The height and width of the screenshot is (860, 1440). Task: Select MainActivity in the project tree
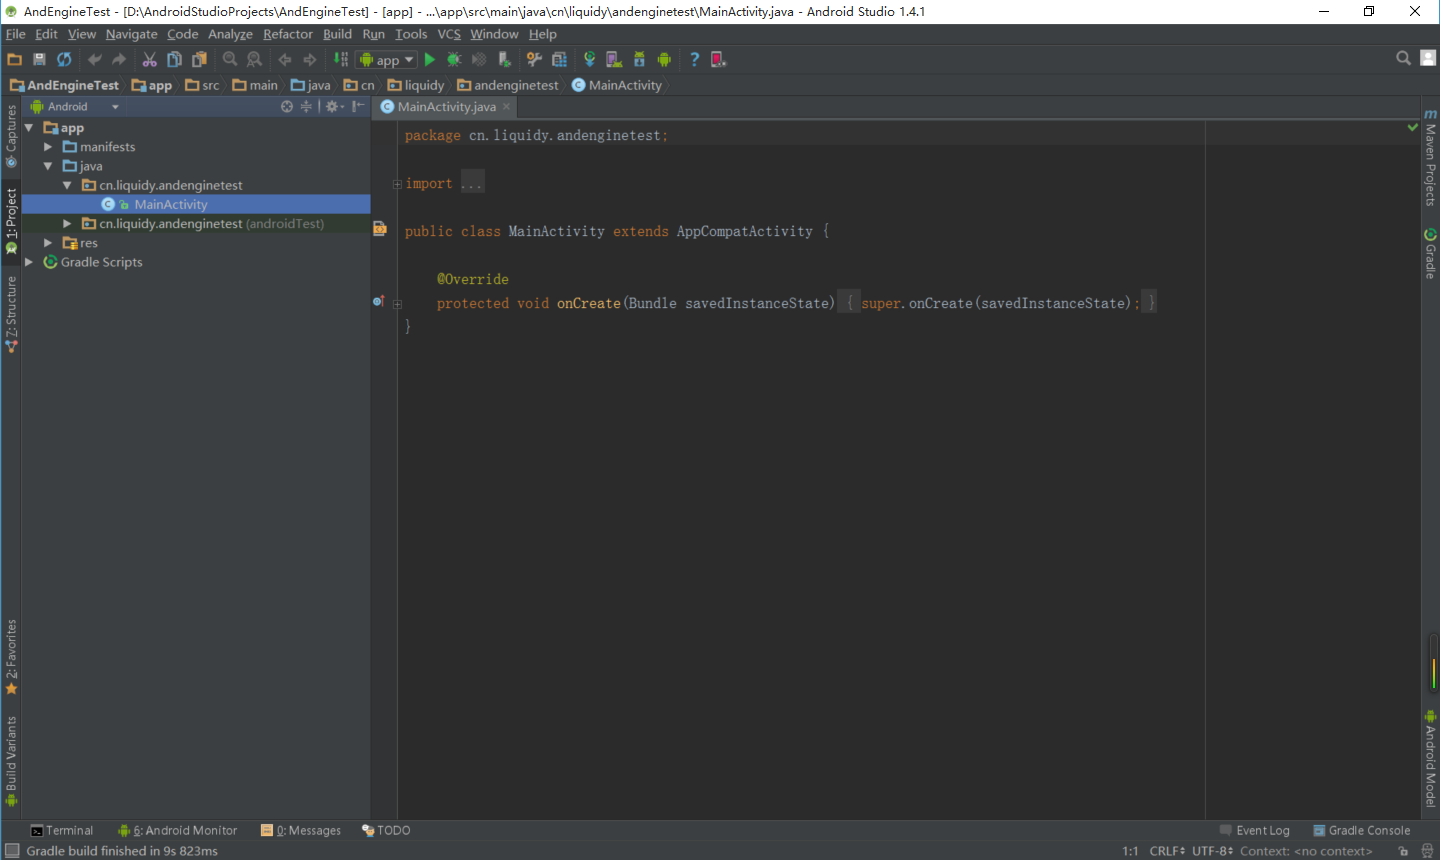tap(171, 204)
